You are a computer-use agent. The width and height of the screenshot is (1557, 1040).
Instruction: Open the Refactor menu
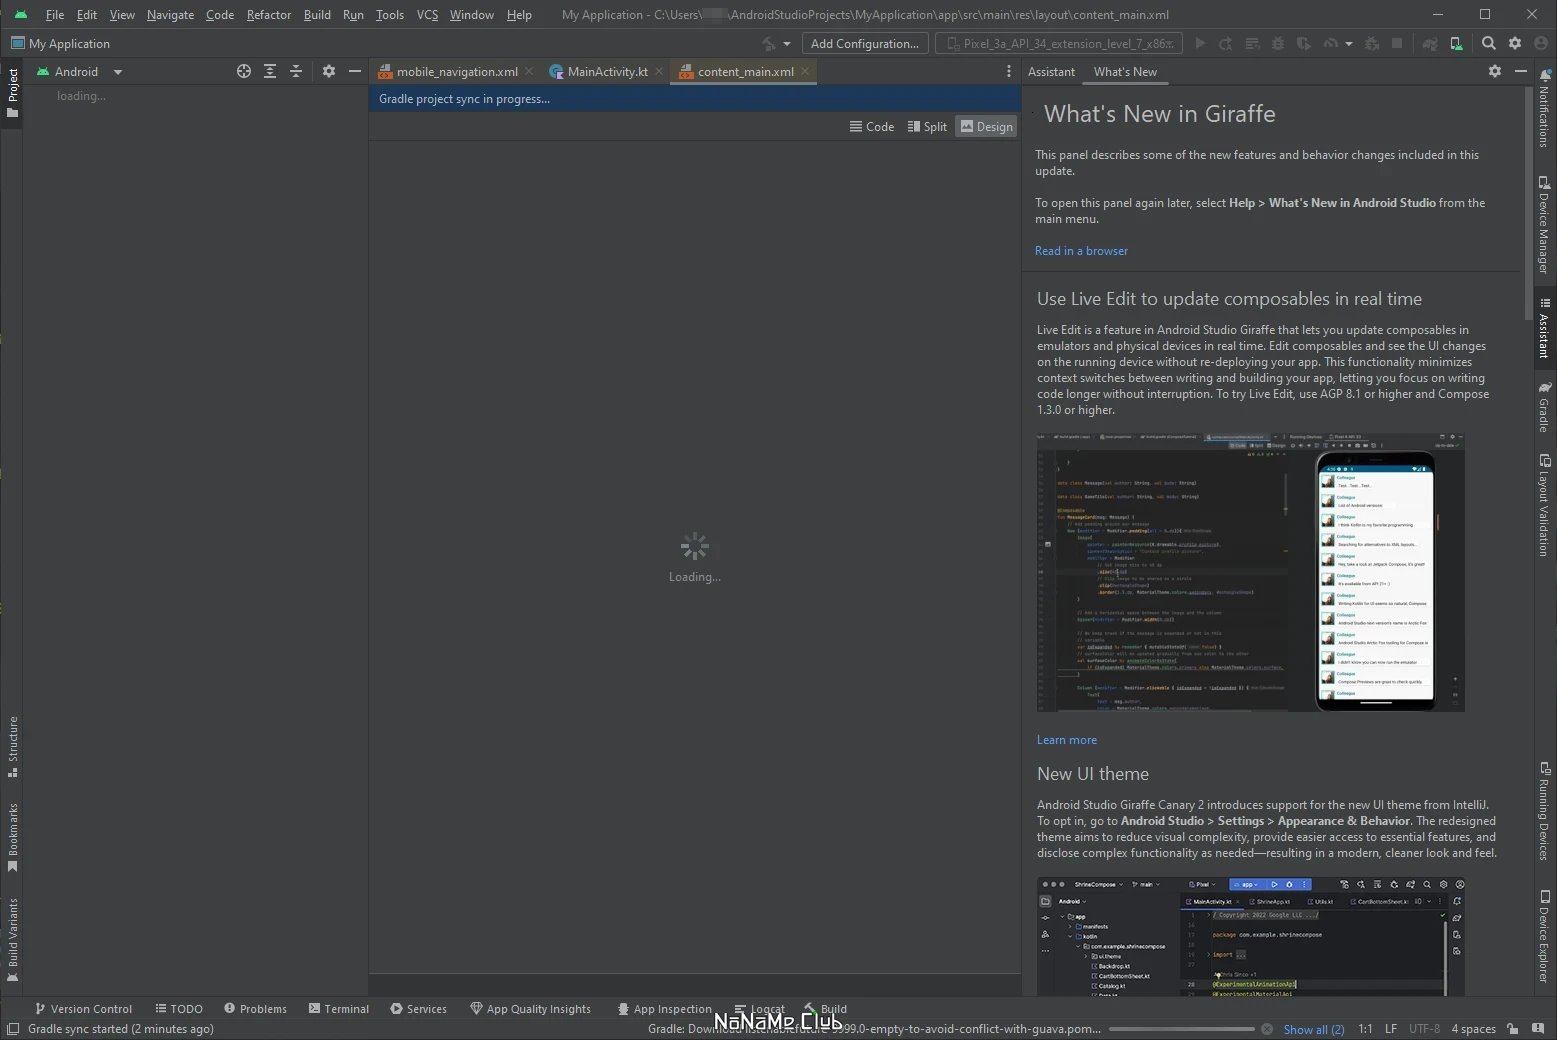pos(269,14)
